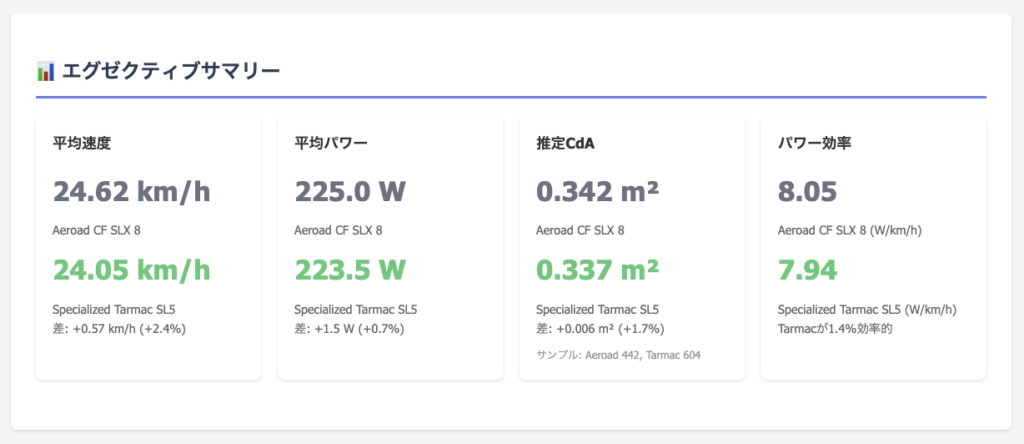Click the green 24.05 km/h Tarmac value

tap(131, 269)
